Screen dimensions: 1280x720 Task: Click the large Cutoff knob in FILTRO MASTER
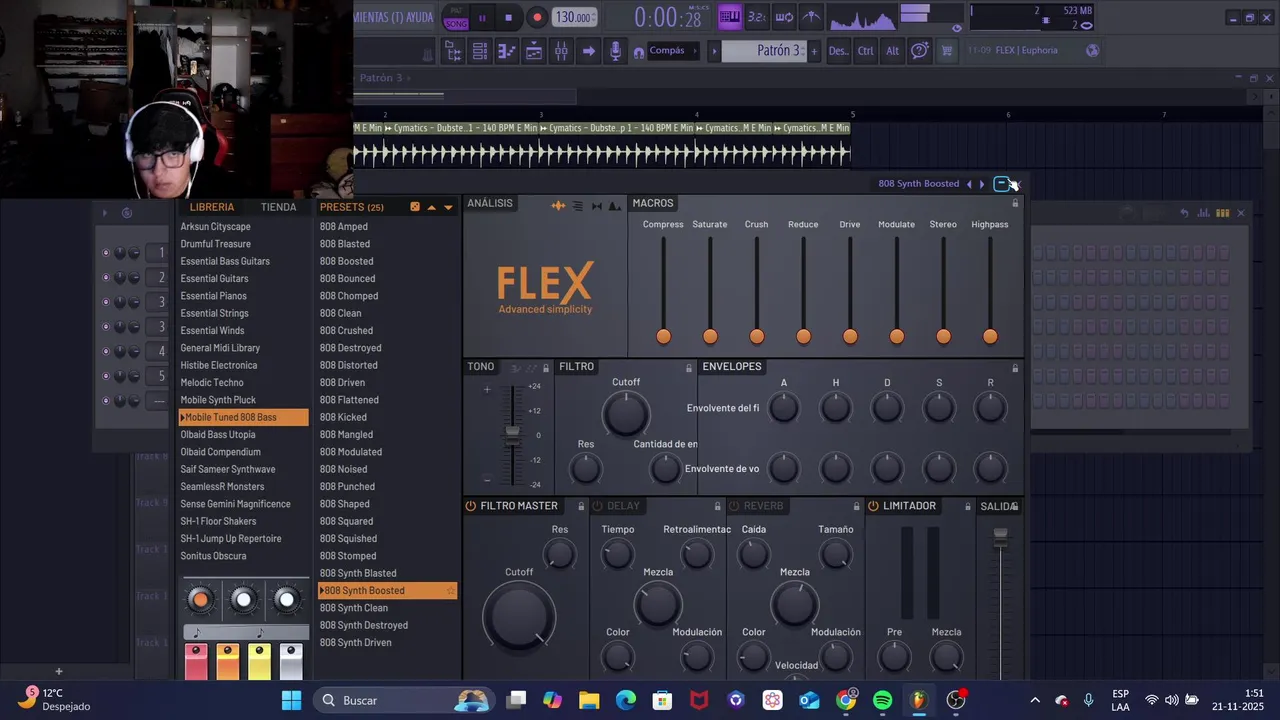click(519, 617)
